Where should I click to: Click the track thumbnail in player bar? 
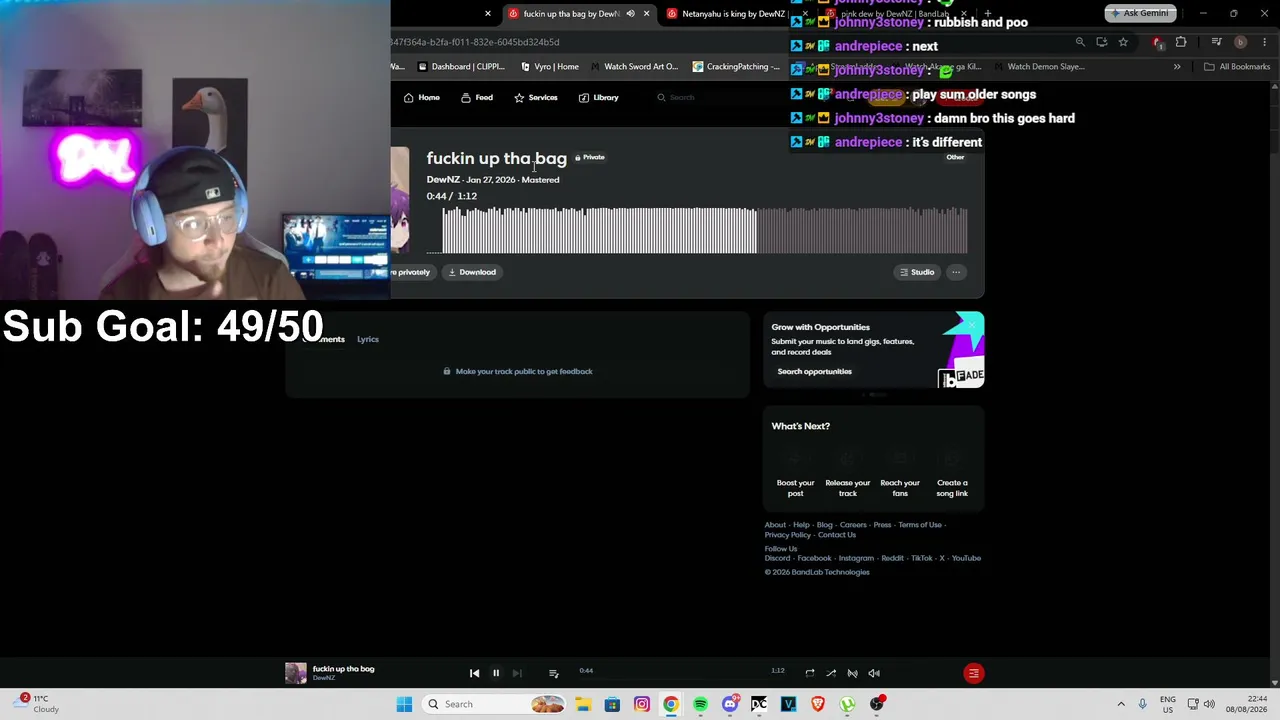click(296, 673)
